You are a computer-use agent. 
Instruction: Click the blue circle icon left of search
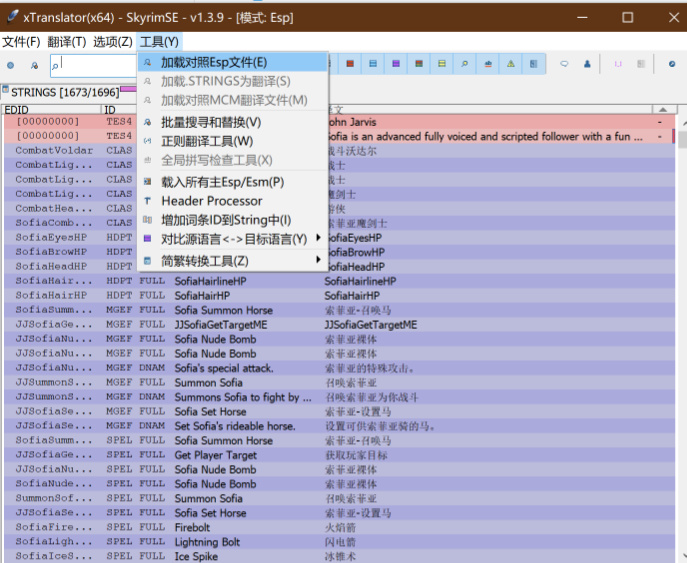(11, 65)
